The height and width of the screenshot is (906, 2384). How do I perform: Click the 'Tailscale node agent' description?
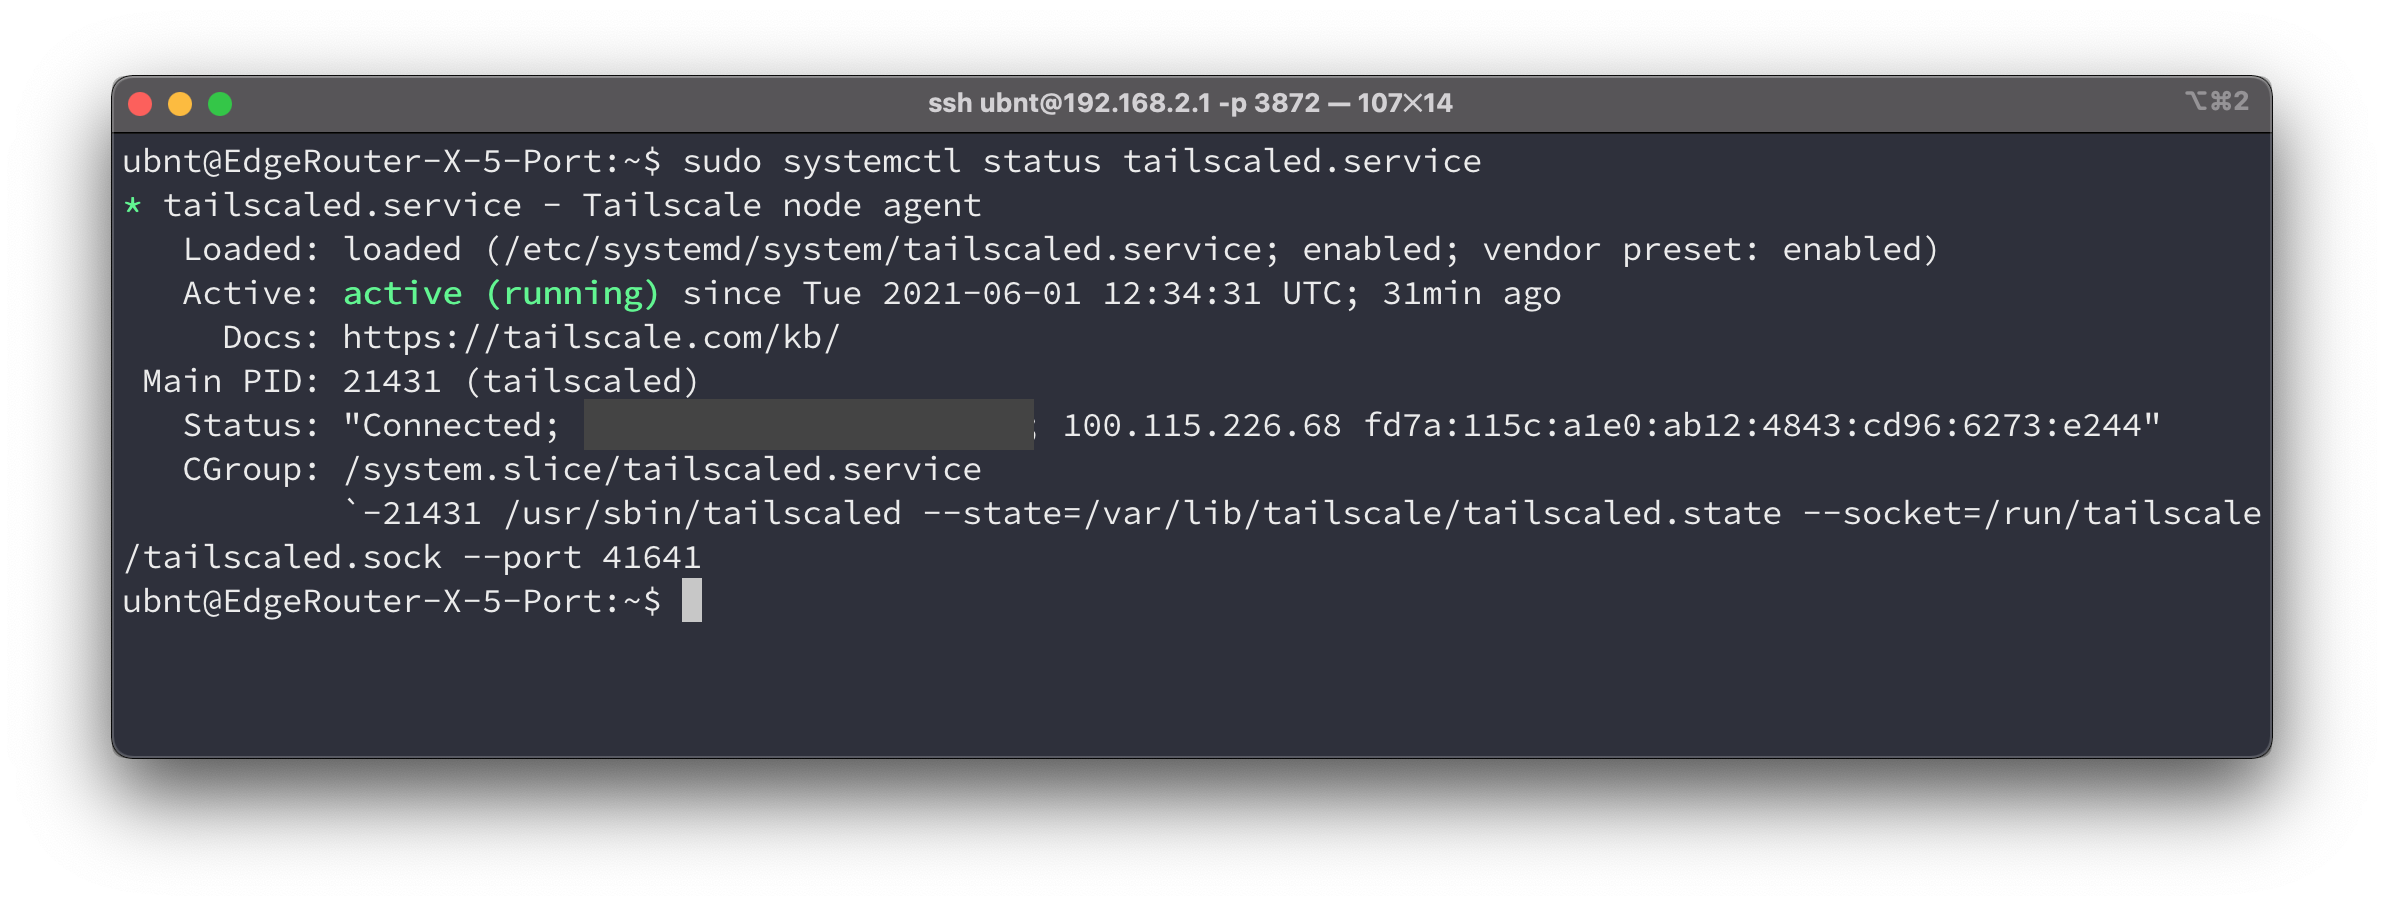[781, 206]
